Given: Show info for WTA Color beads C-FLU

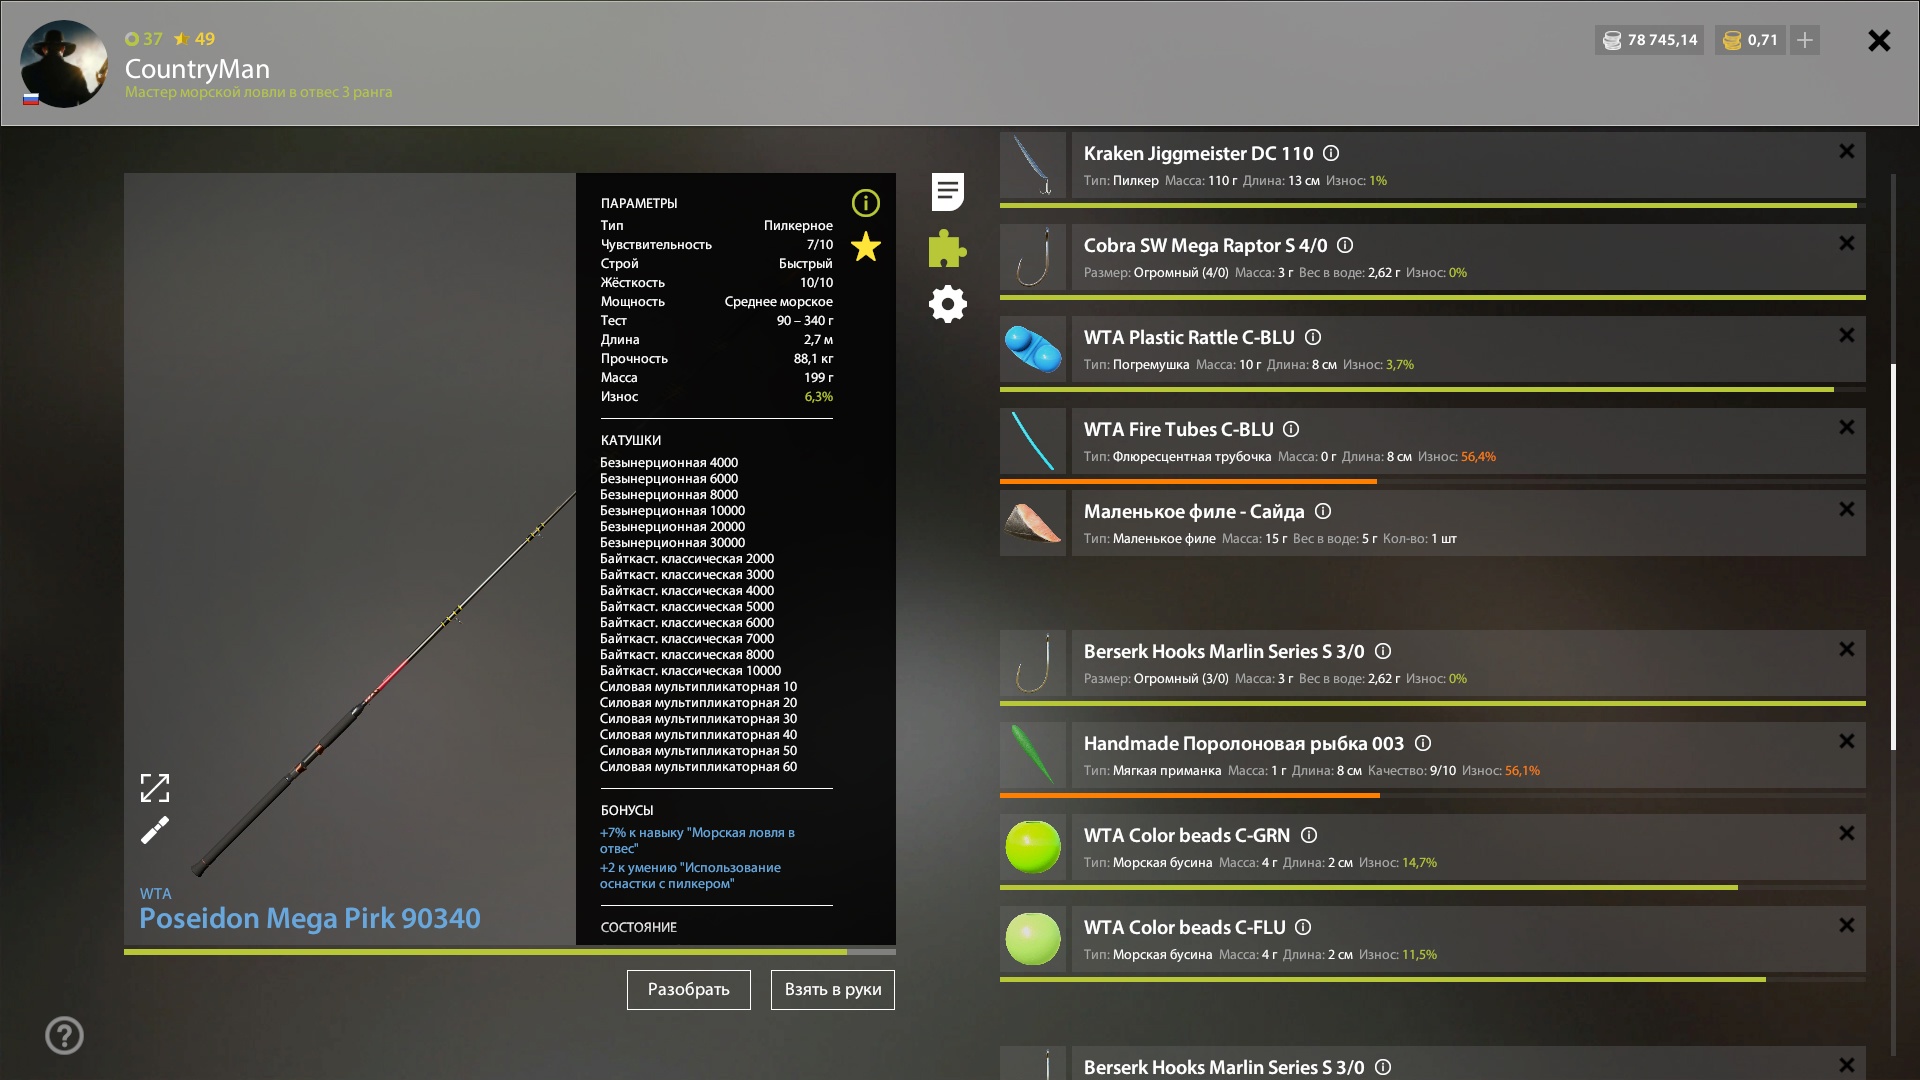Looking at the screenshot, I should [1303, 927].
